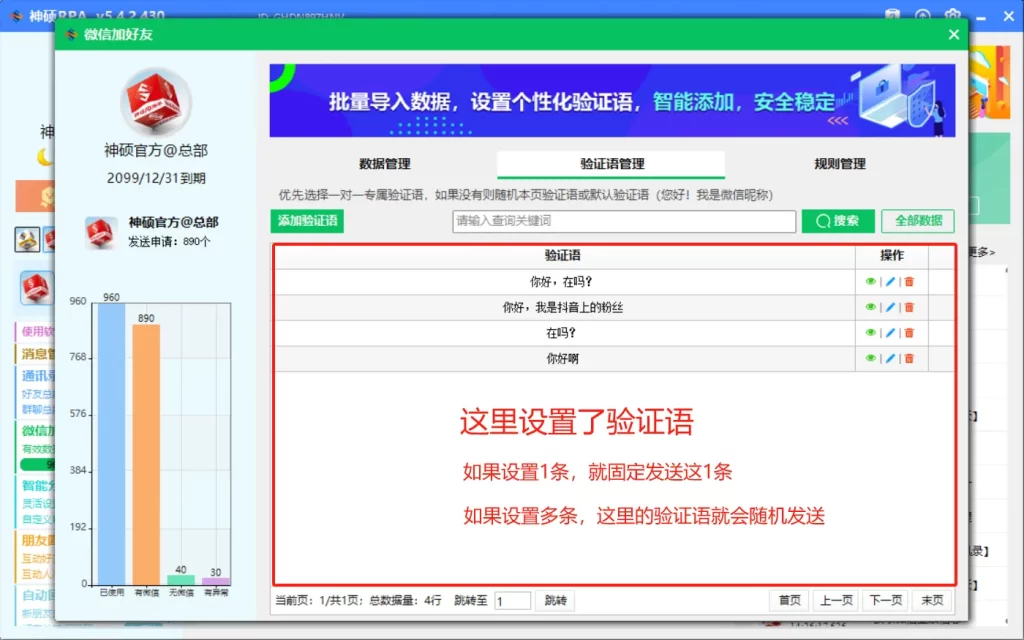Edit the phrase 你好，我是抖音上的粉丝 with pencil icon
Screen dimensions: 1024x640
point(890,307)
